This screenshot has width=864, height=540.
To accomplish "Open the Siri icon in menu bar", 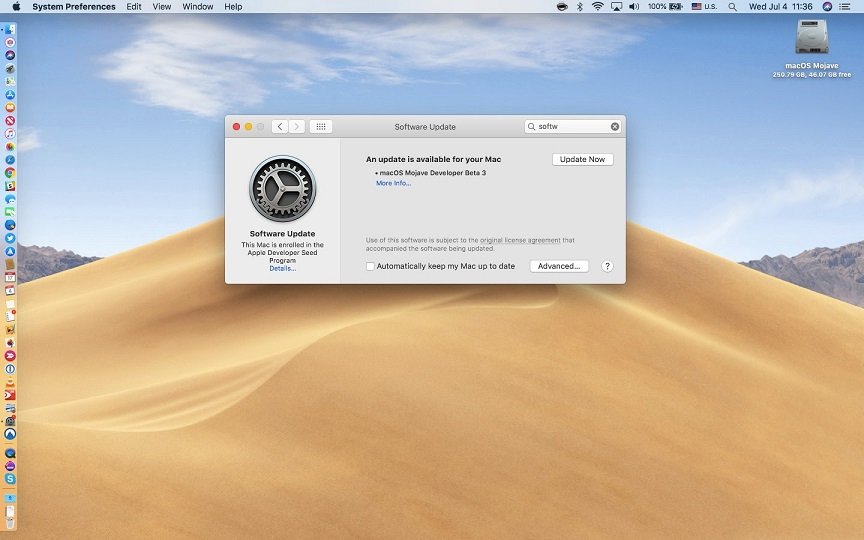I will coord(827,7).
